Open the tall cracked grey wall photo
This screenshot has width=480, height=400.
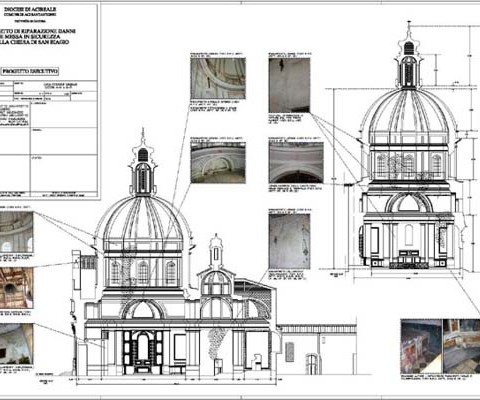click(x=289, y=241)
